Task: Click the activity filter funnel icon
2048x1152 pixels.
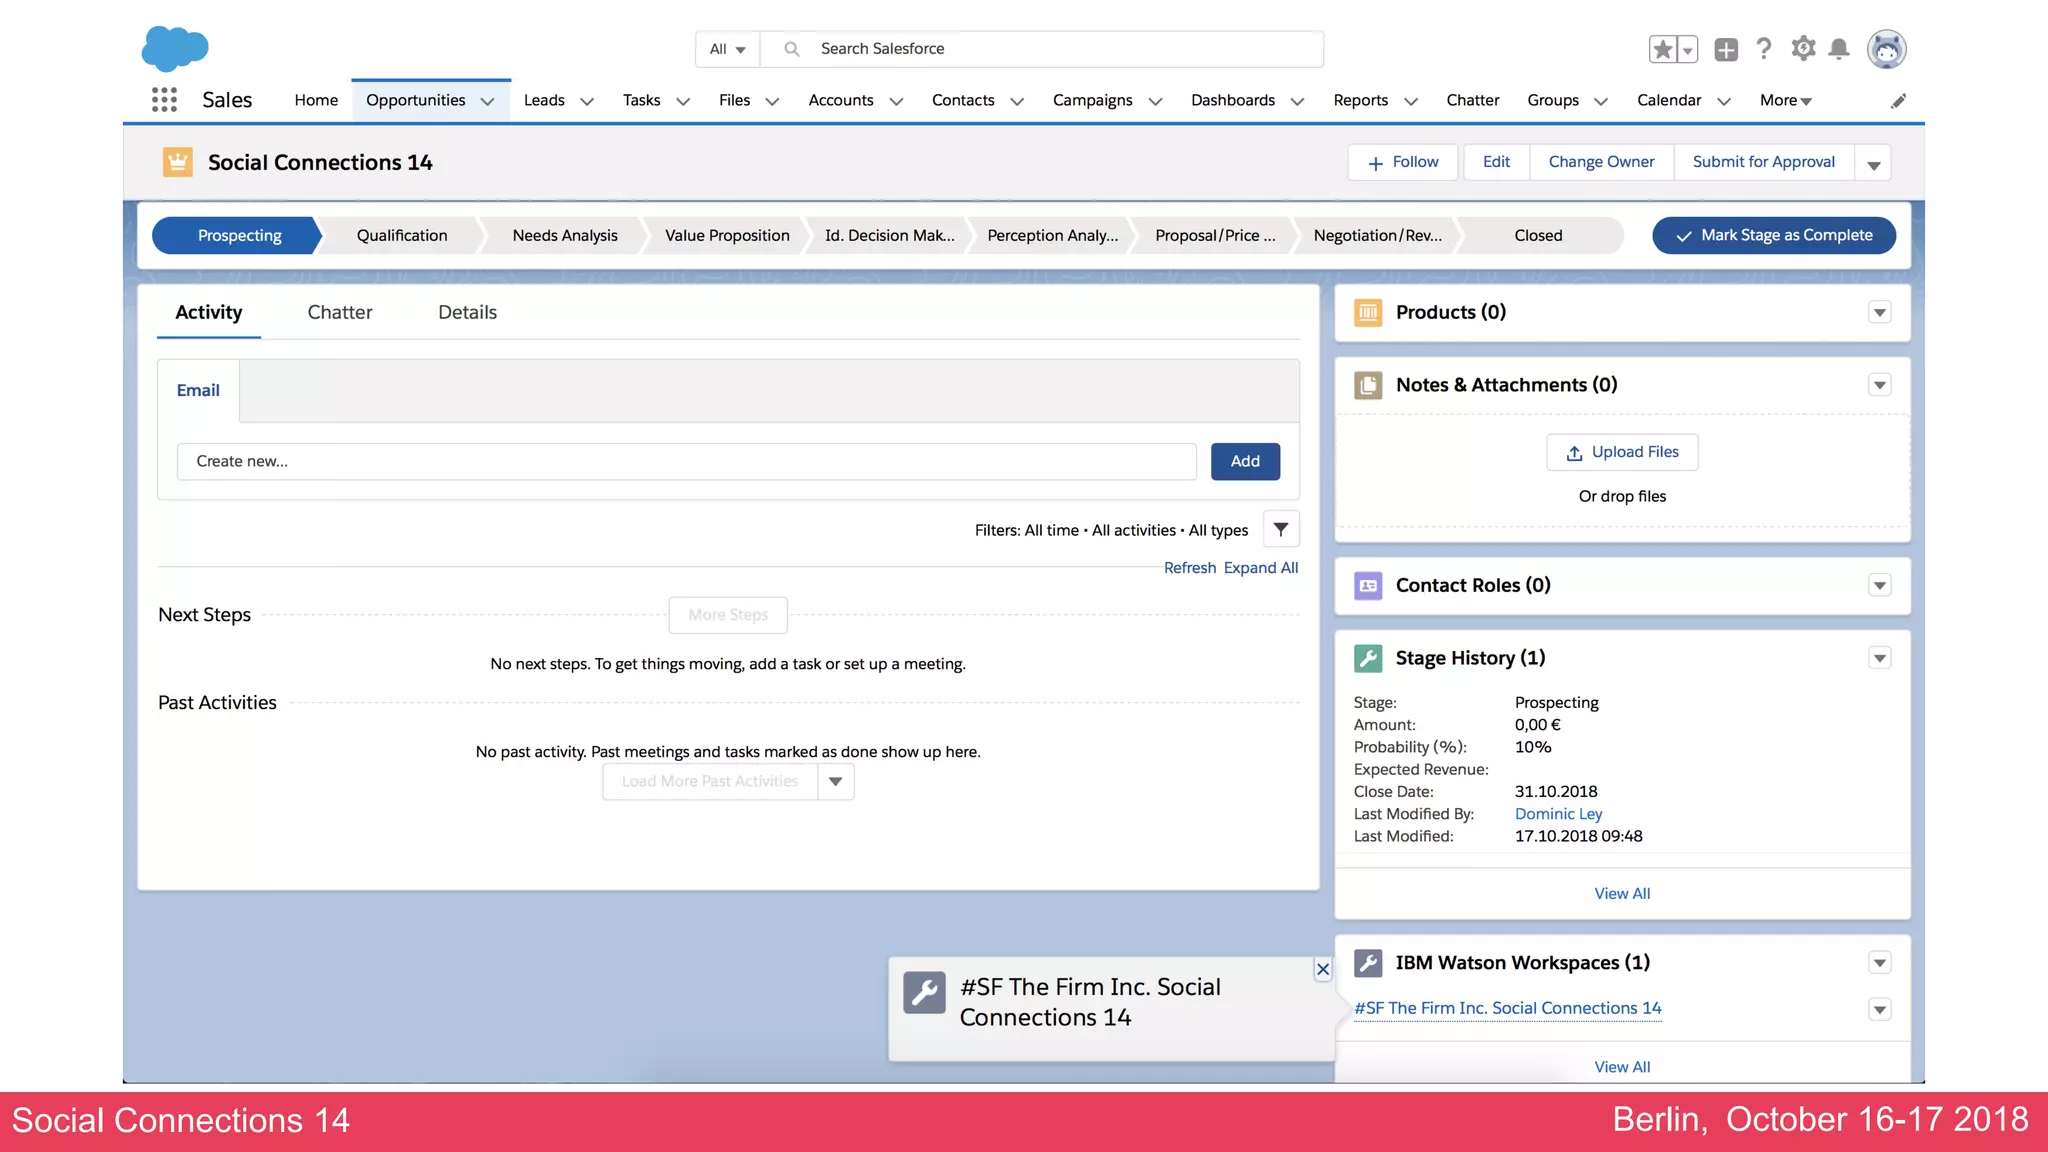Action: (x=1281, y=530)
